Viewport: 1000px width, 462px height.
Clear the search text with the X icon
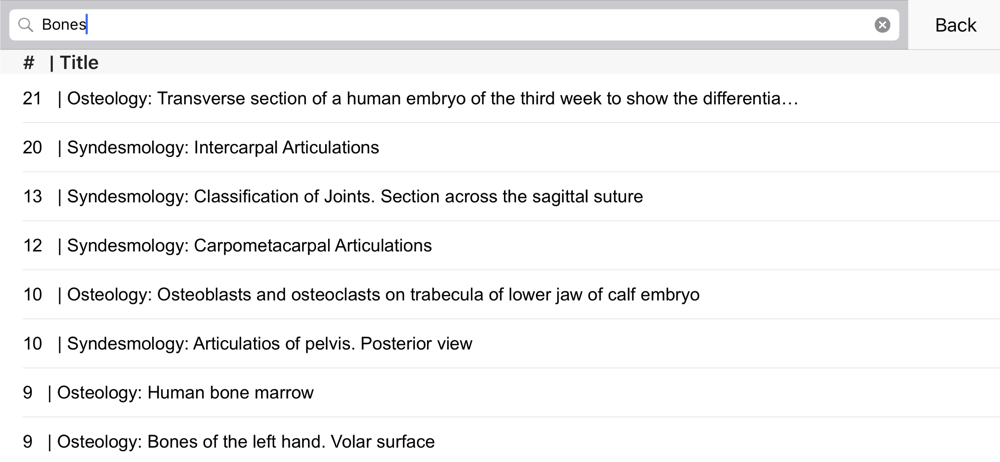coord(882,25)
